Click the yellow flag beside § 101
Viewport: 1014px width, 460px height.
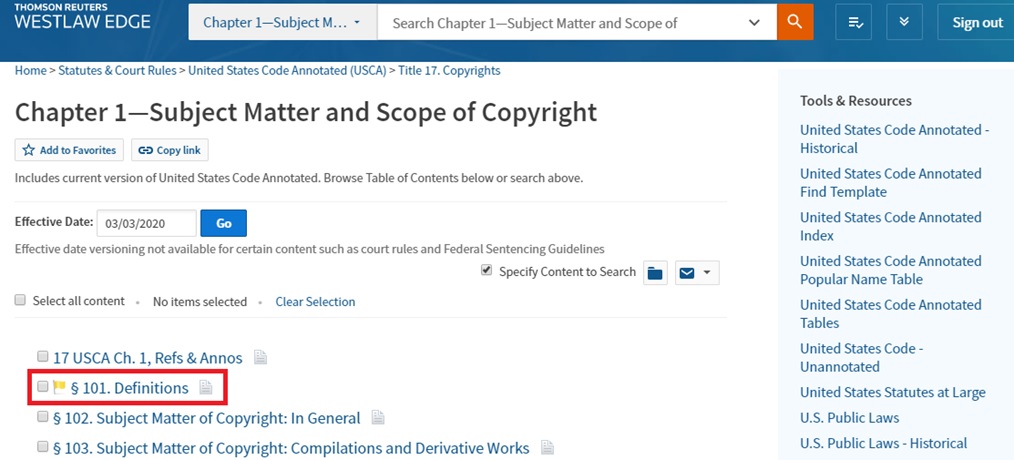coord(59,387)
